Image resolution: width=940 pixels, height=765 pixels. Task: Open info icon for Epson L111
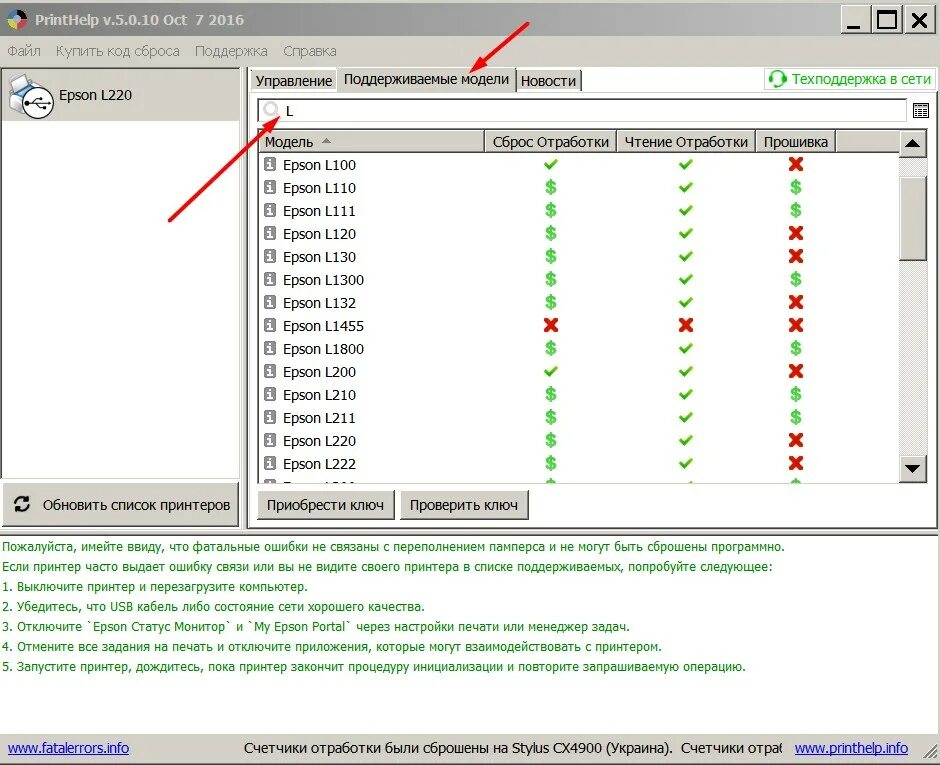[x=270, y=210]
